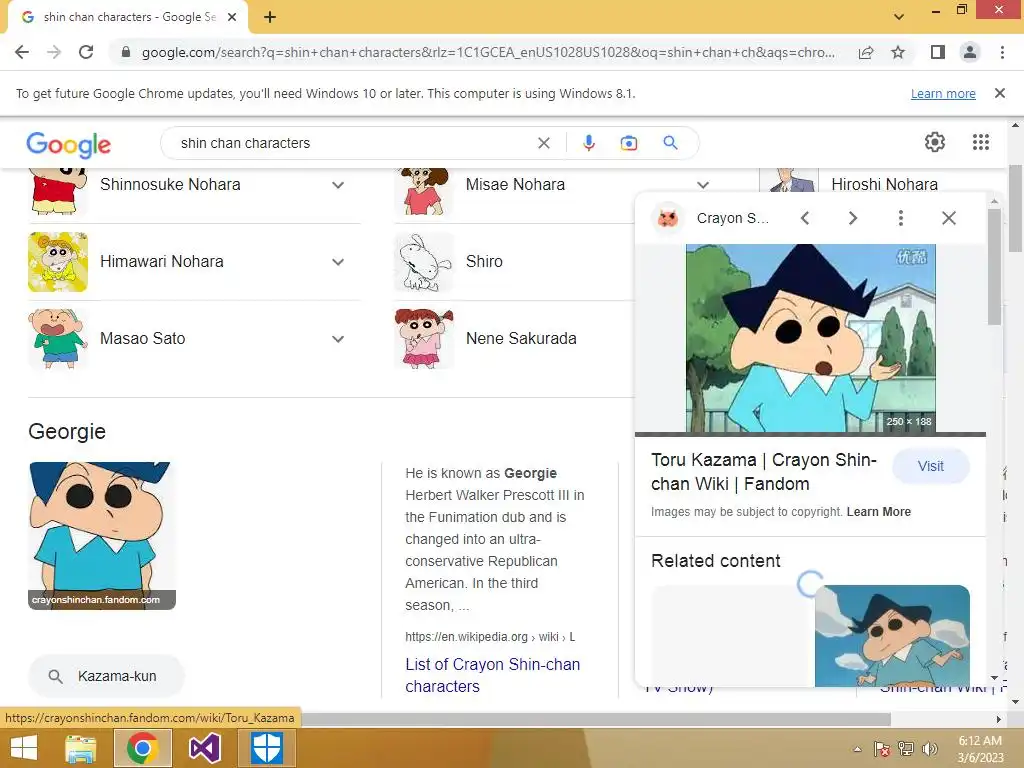Expand Misae Nohara details
This screenshot has height=768, width=1024.
tap(703, 185)
